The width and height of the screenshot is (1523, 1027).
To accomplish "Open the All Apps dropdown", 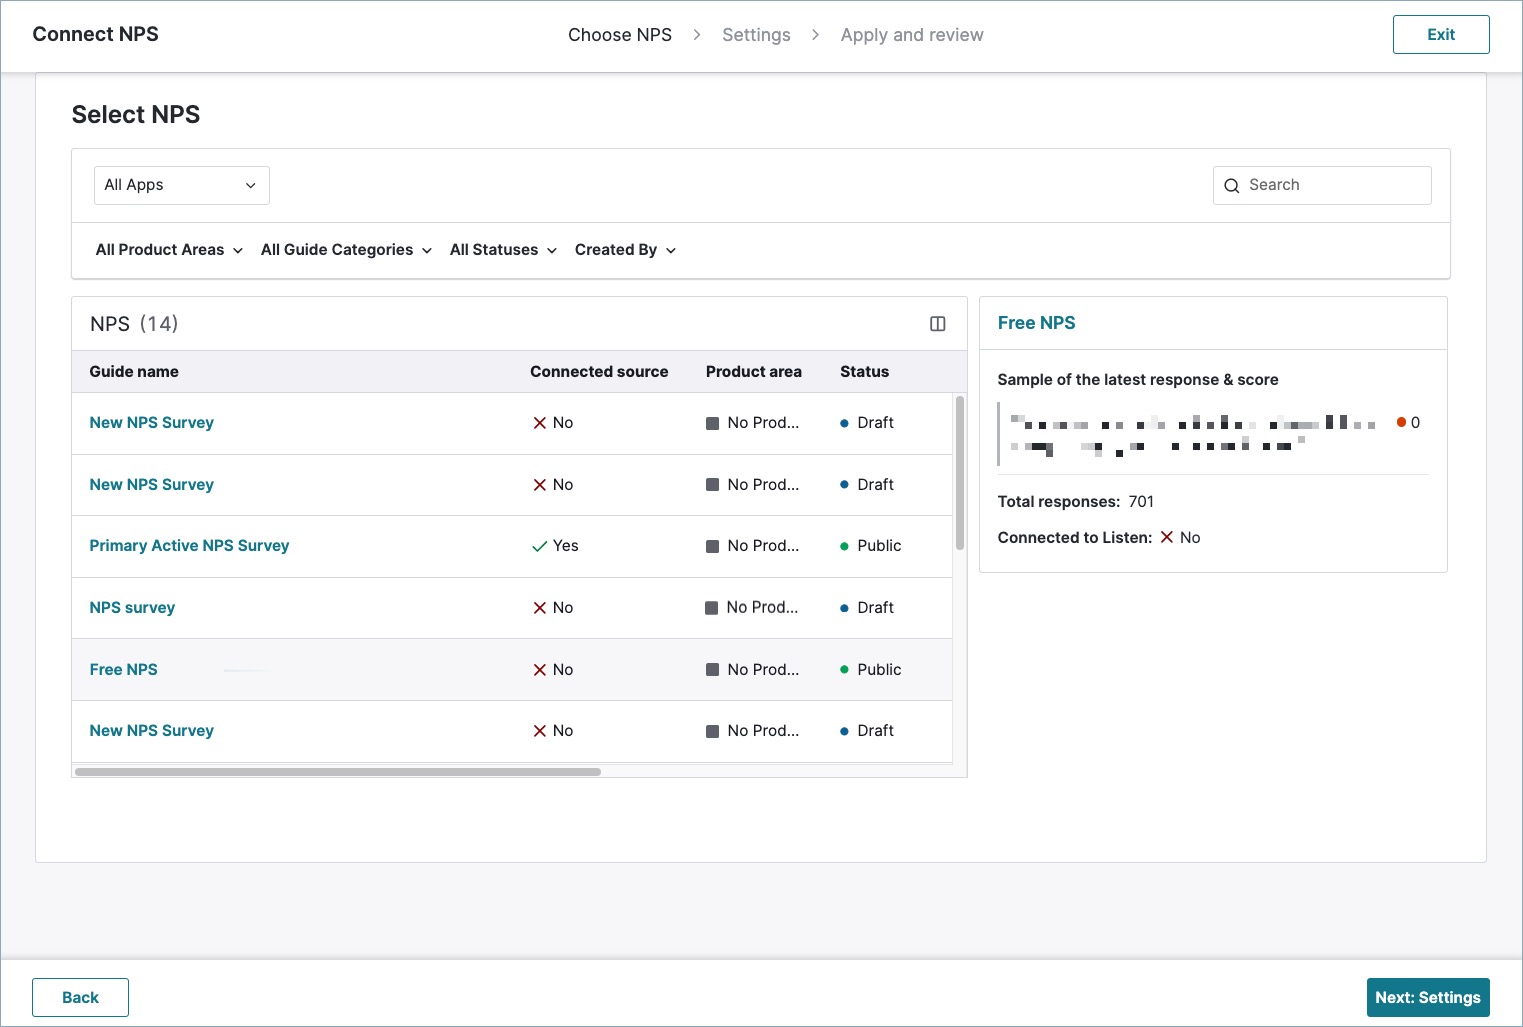I will tap(181, 185).
